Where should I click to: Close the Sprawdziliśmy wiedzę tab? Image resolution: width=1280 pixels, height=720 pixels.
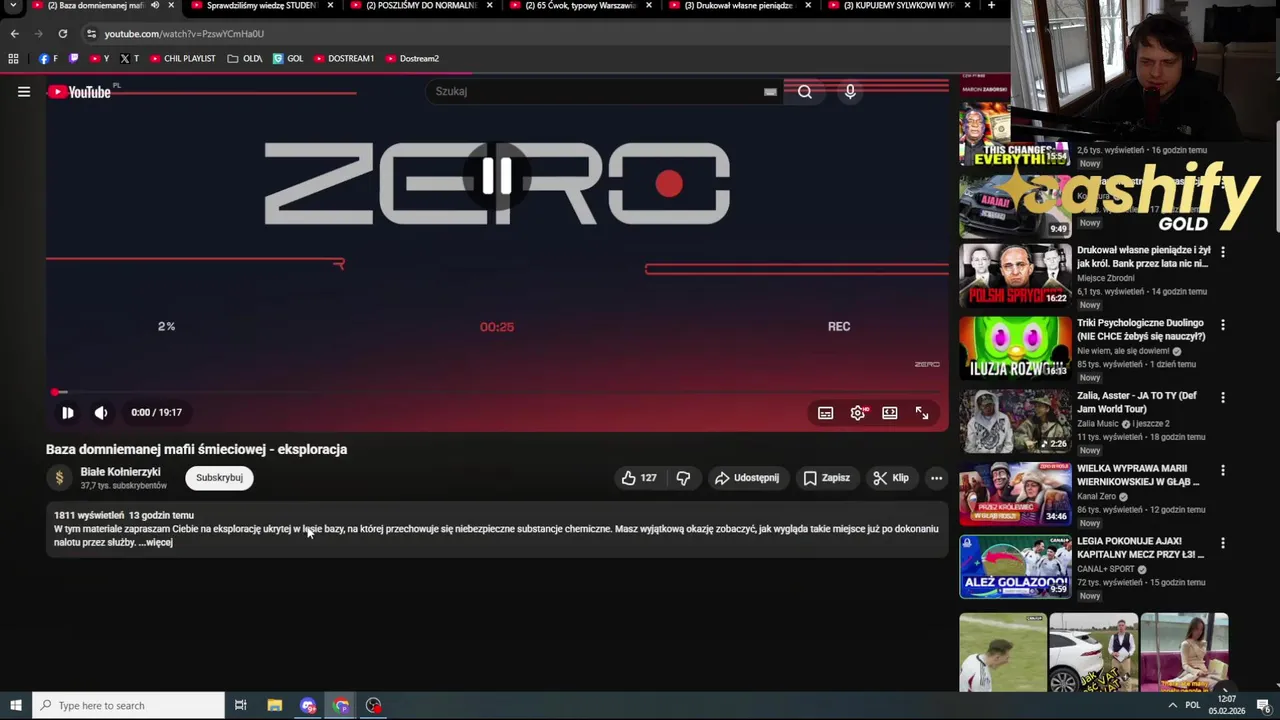[x=330, y=5]
